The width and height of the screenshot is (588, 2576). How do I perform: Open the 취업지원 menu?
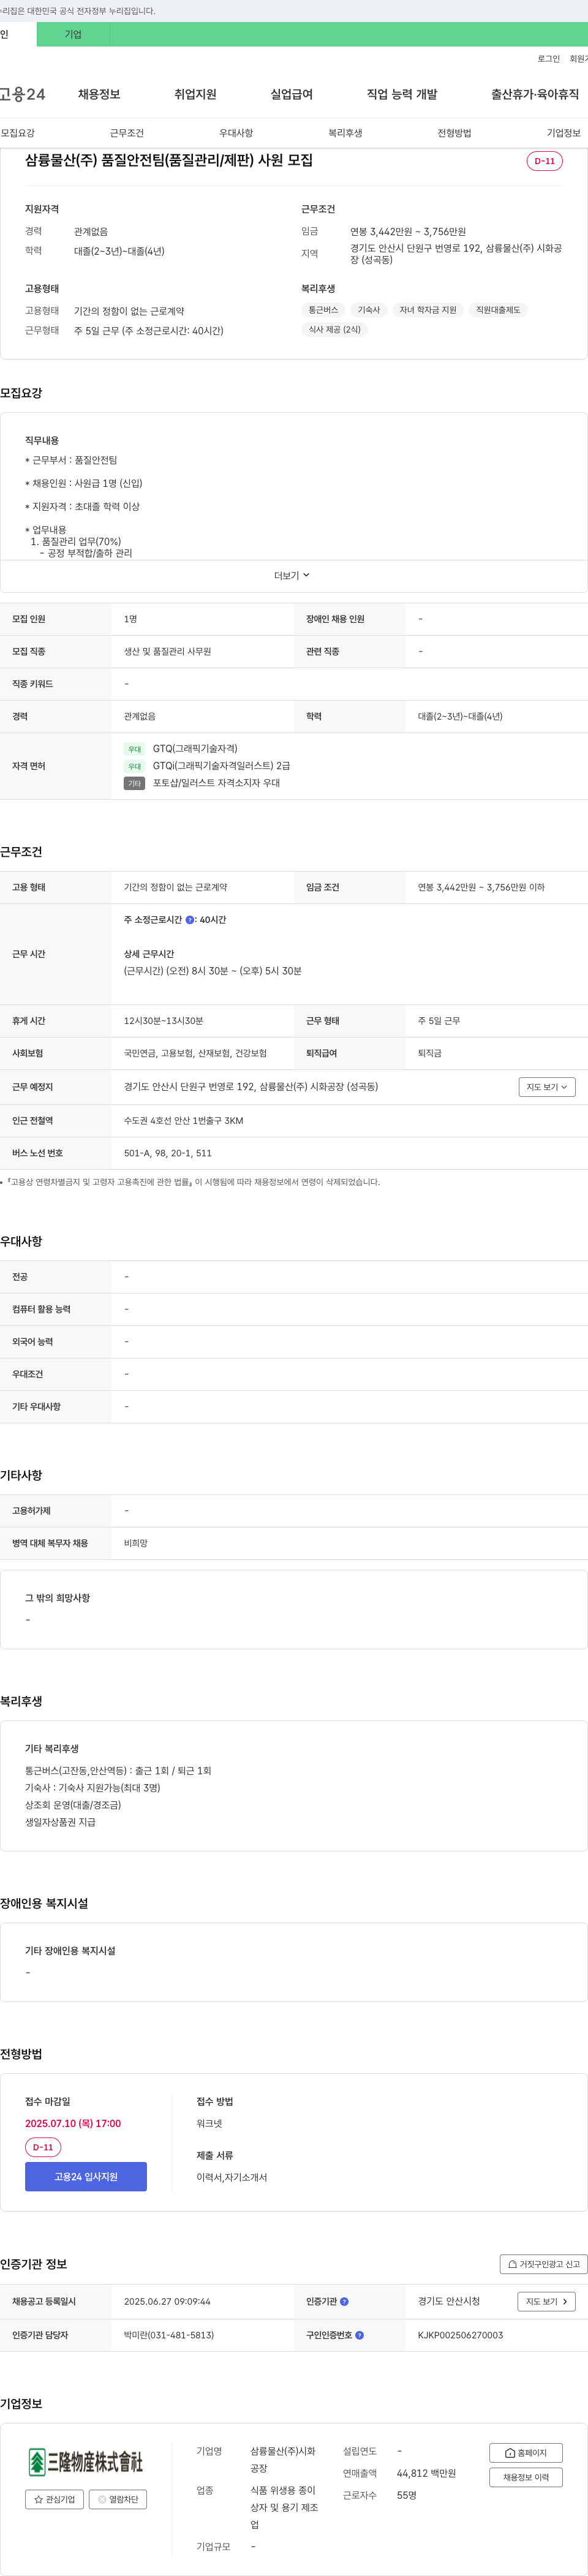tap(195, 94)
